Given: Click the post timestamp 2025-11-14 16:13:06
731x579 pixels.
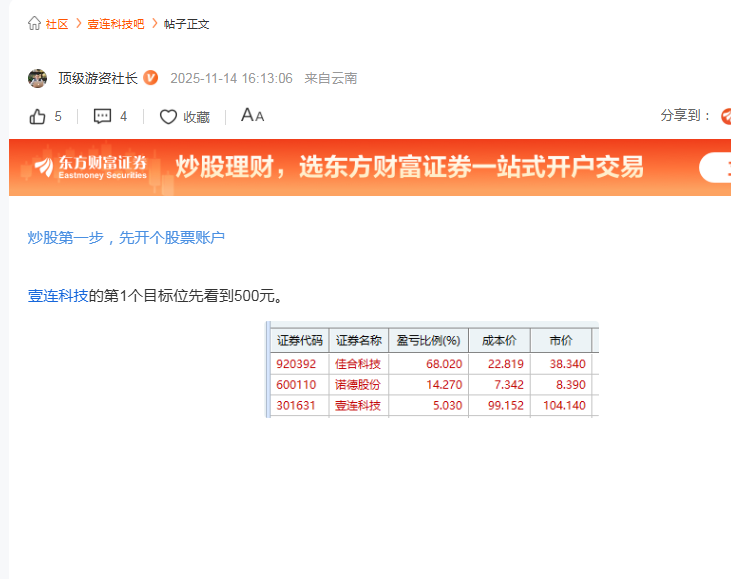Looking at the screenshot, I should click(231, 78).
